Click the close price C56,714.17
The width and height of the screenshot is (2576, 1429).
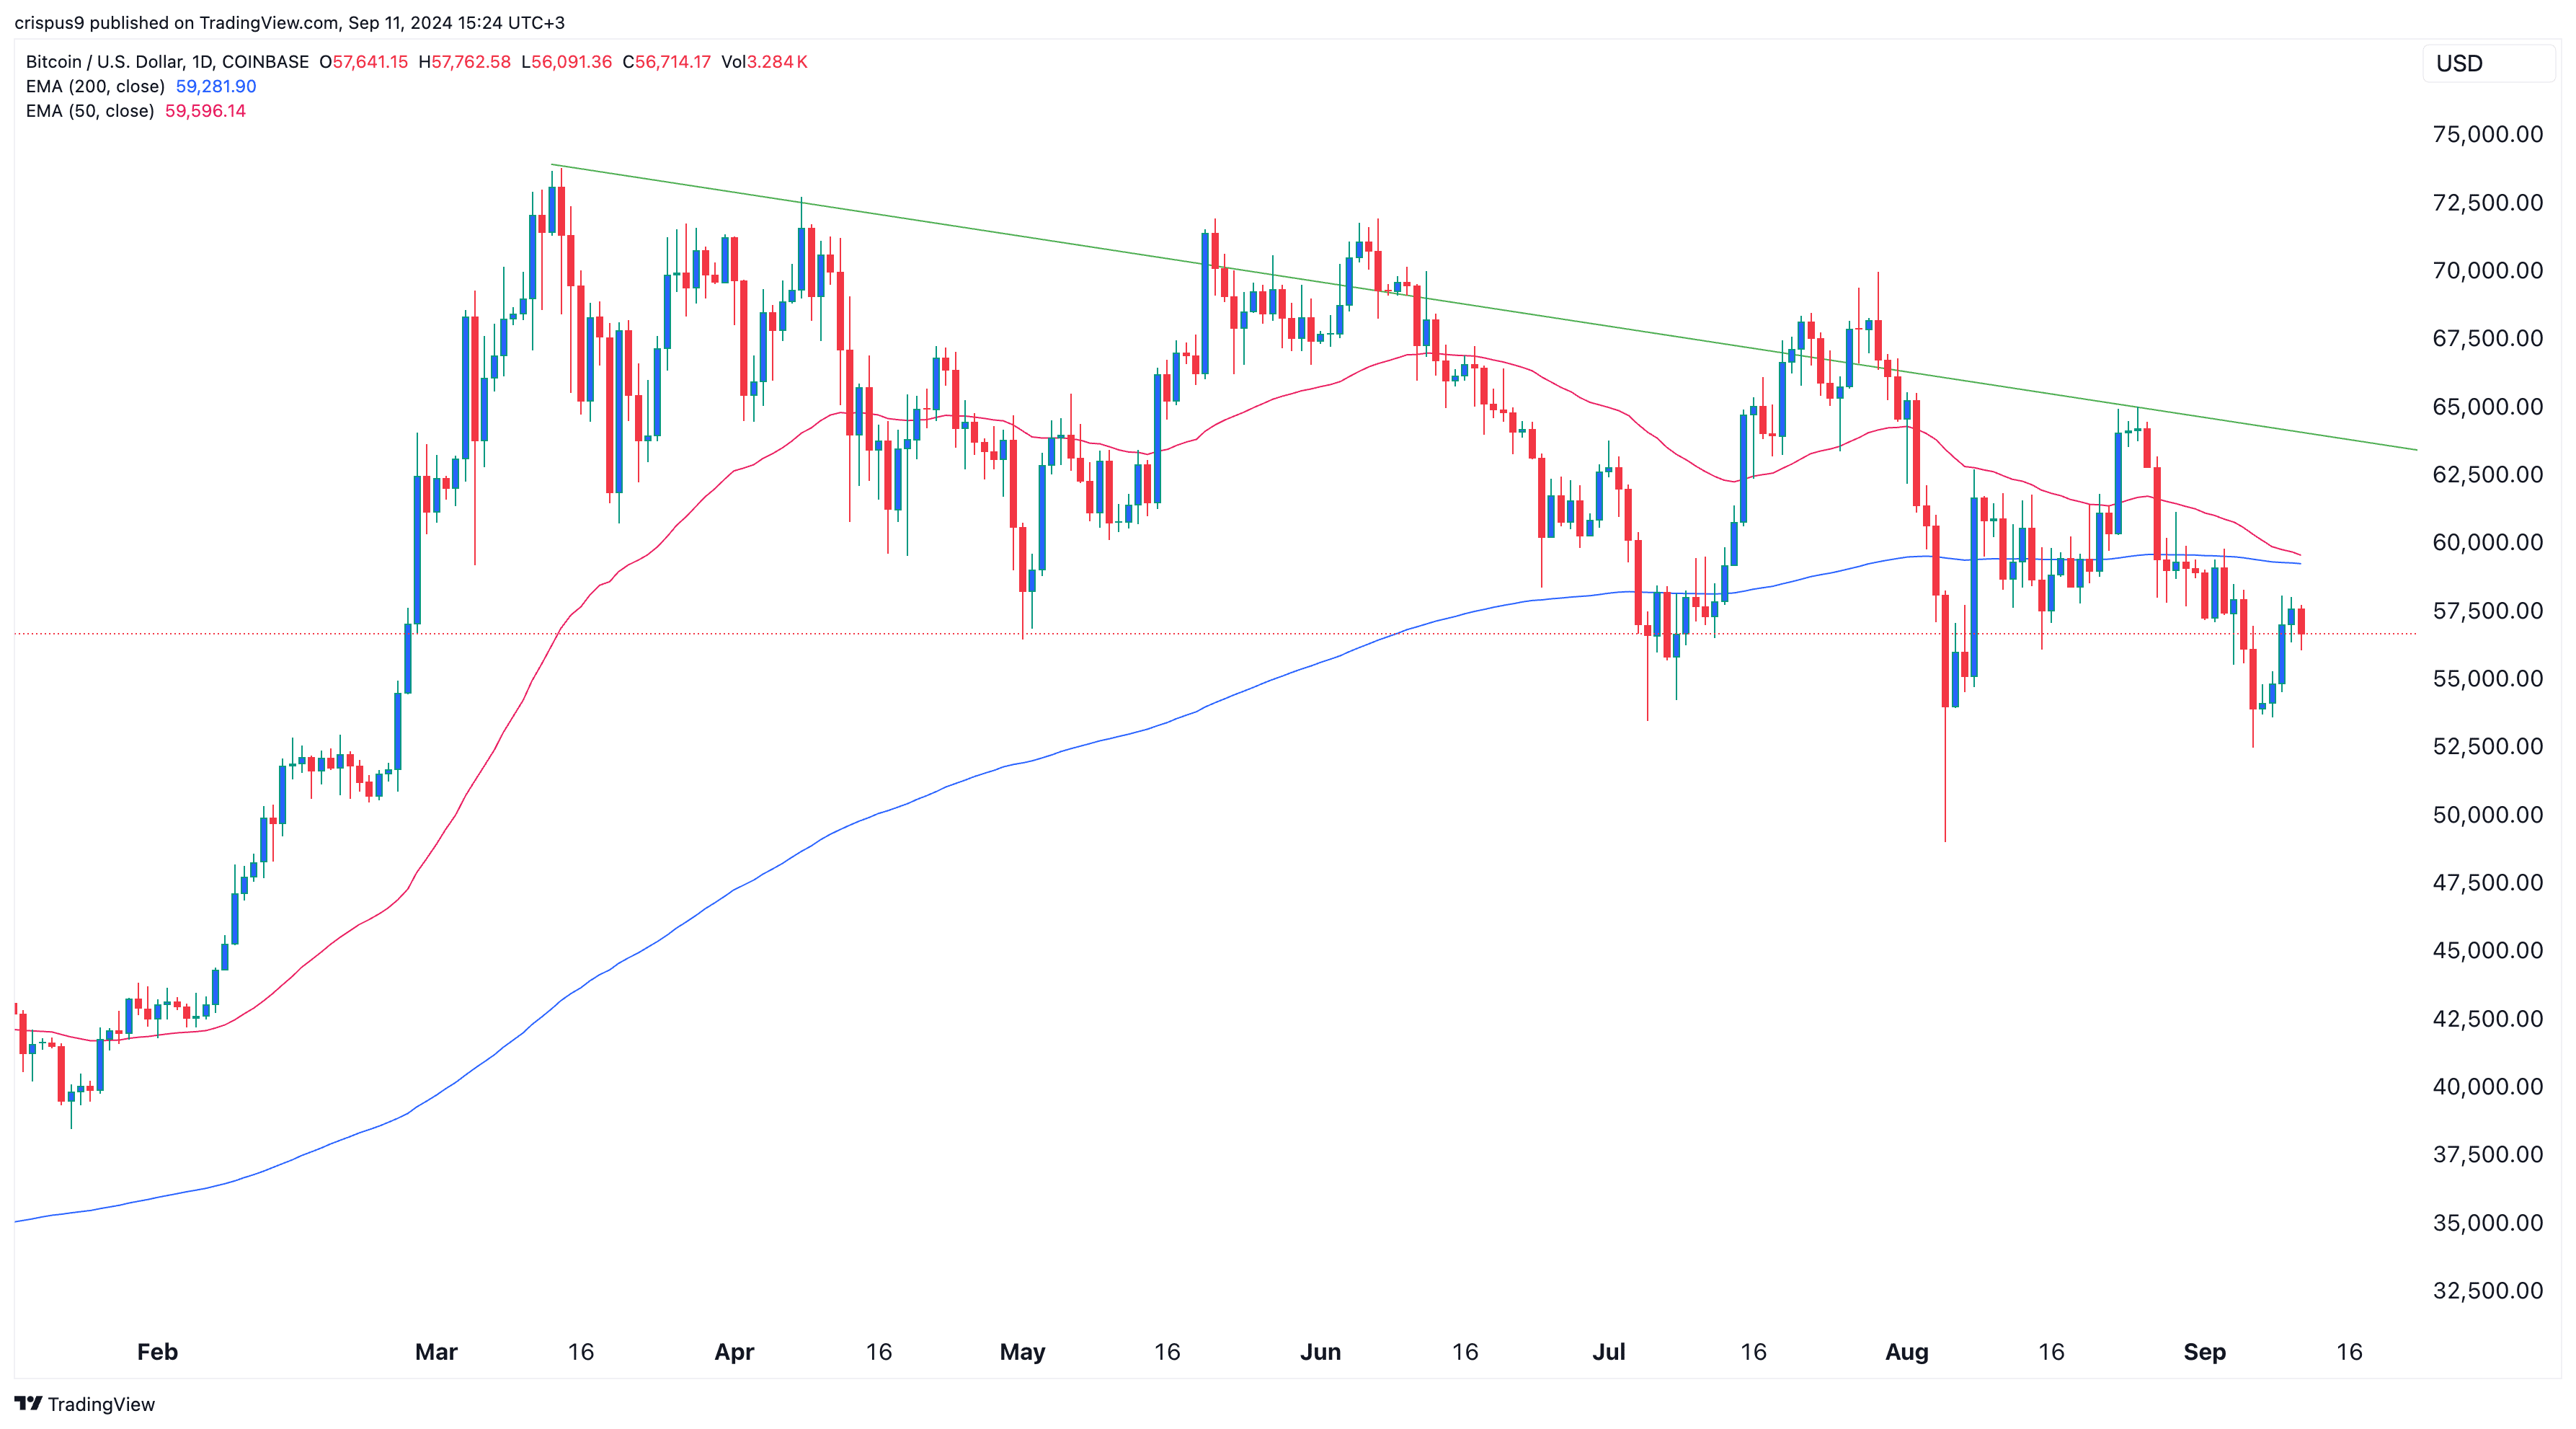coord(667,62)
